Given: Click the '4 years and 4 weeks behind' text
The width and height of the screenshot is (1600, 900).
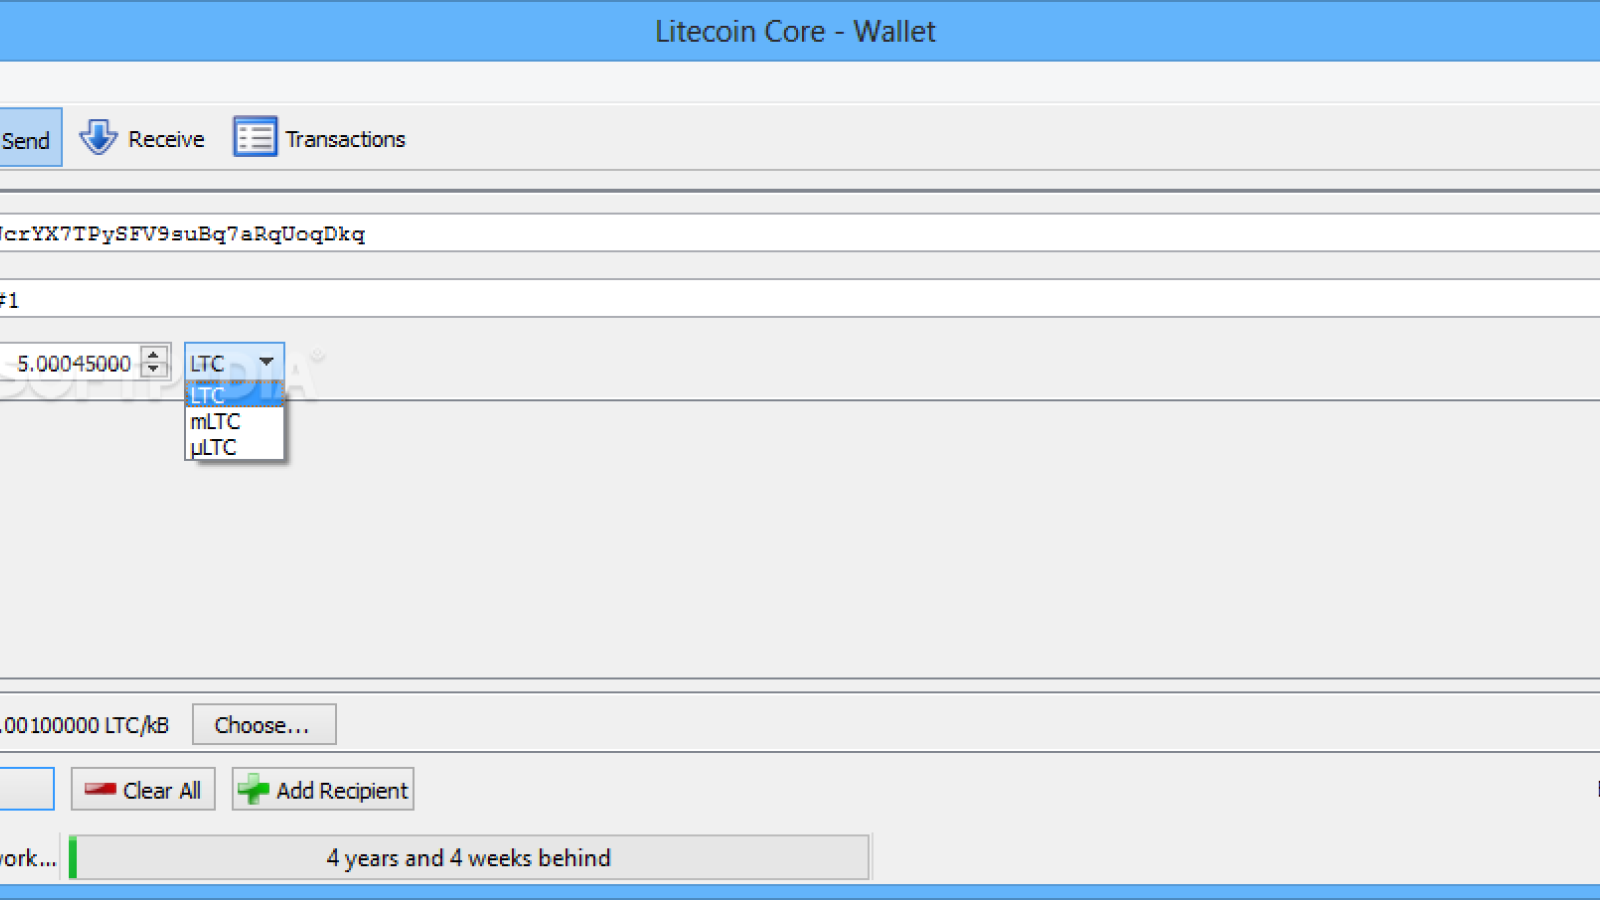Looking at the screenshot, I should point(468,858).
